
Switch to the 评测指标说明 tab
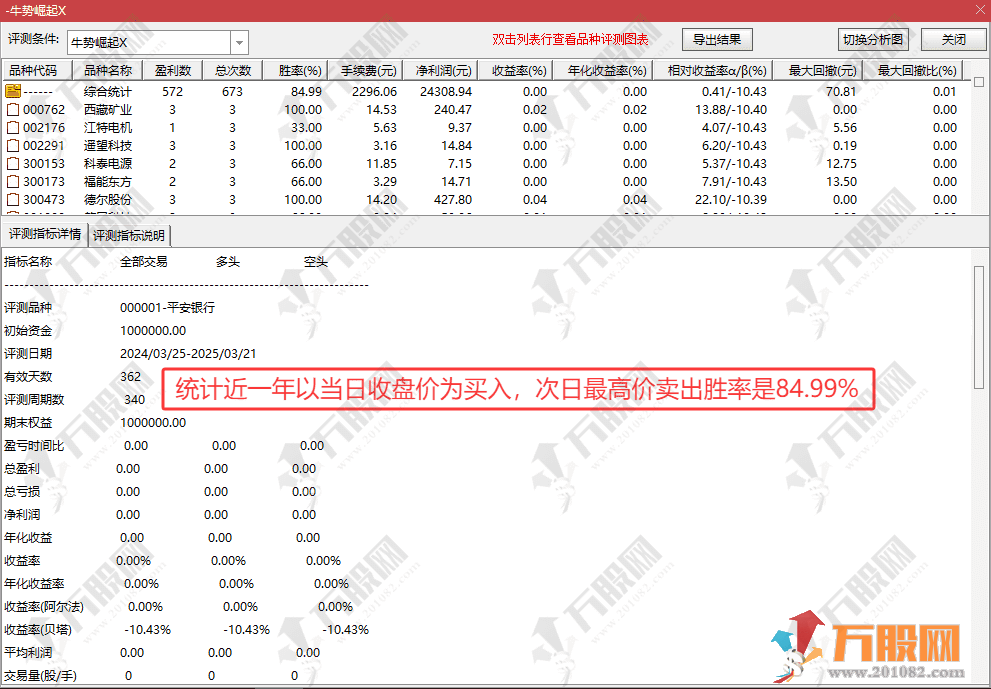[x=130, y=235]
